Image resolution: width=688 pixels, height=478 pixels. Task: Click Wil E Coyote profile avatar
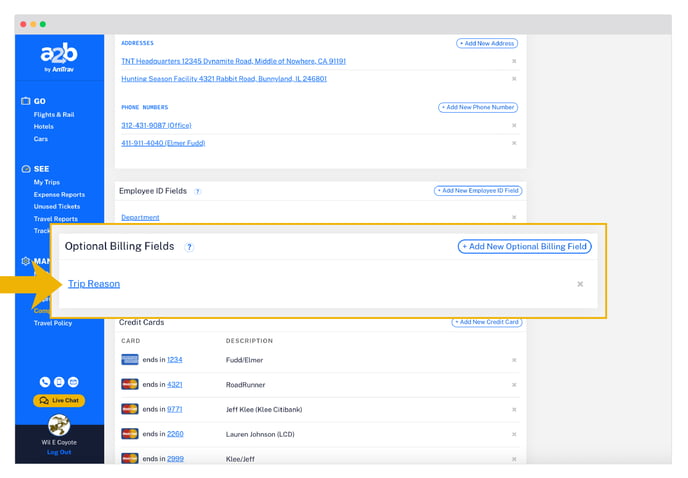(x=59, y=426)
